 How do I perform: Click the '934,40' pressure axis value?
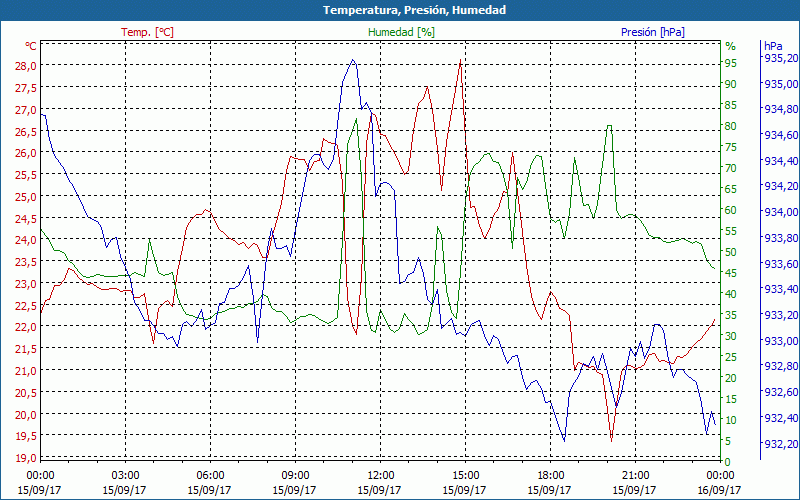781,161
